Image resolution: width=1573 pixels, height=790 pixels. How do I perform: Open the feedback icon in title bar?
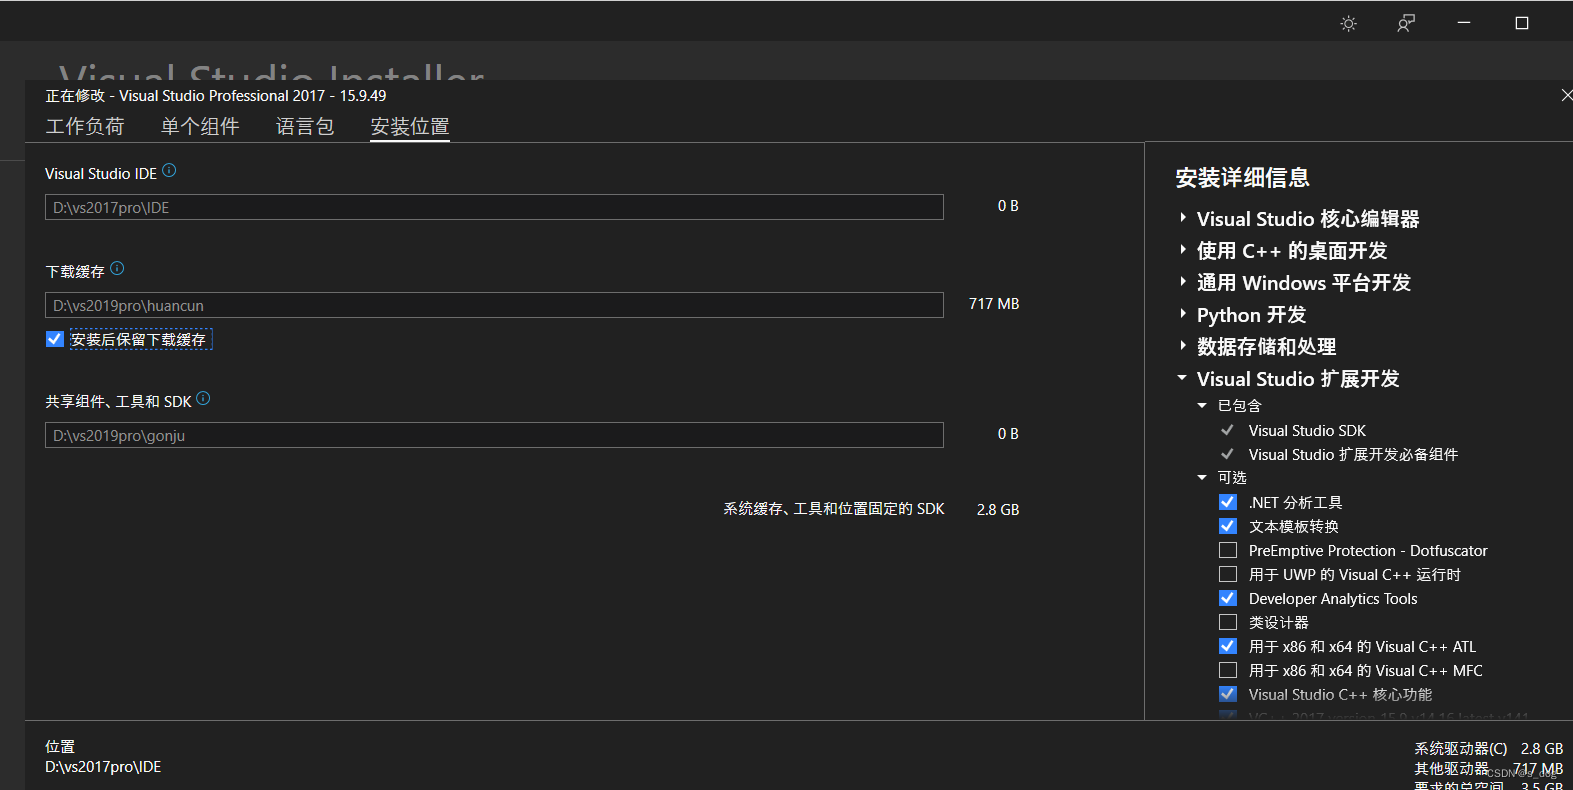1406,23
